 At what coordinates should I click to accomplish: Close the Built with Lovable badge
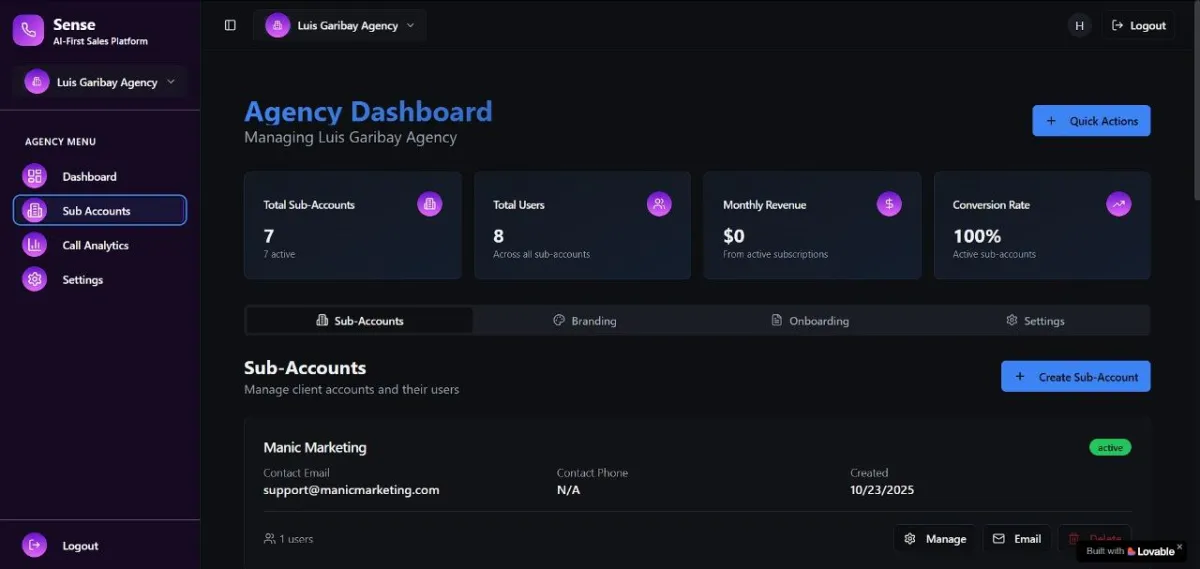(x=1180, y=547)
